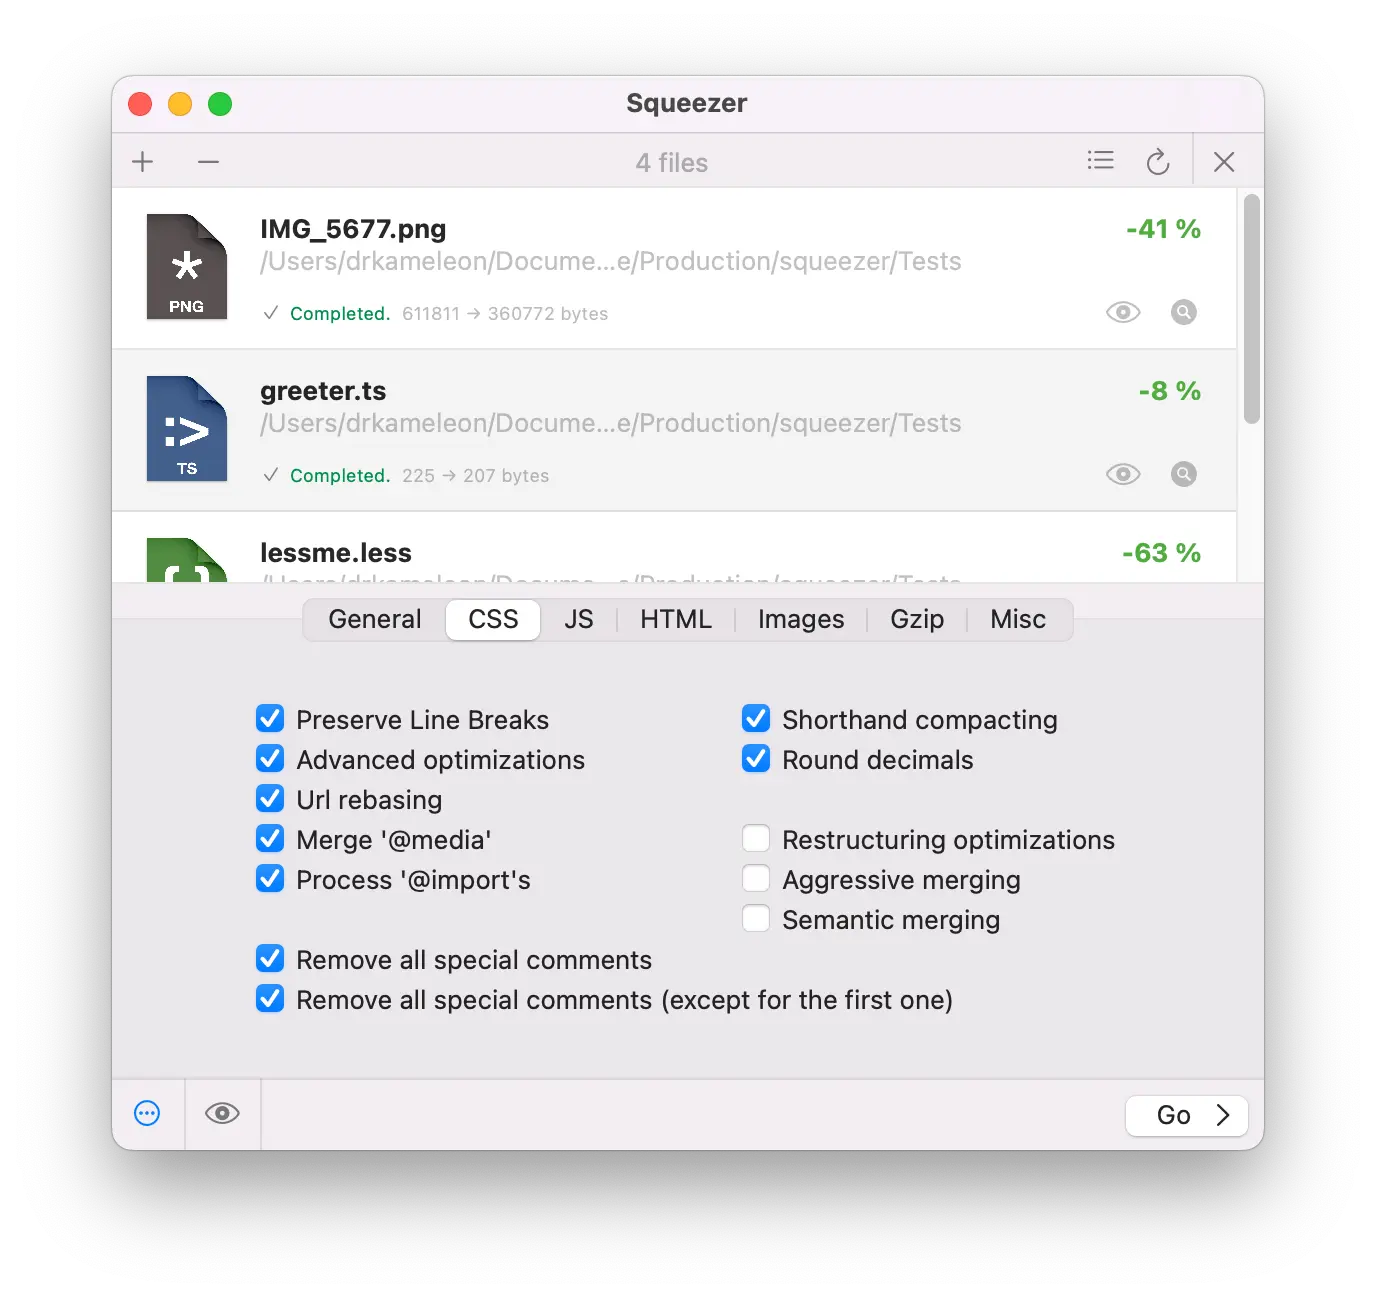Preview greeter.ts with its eye icon

(x=1123, y=474)
